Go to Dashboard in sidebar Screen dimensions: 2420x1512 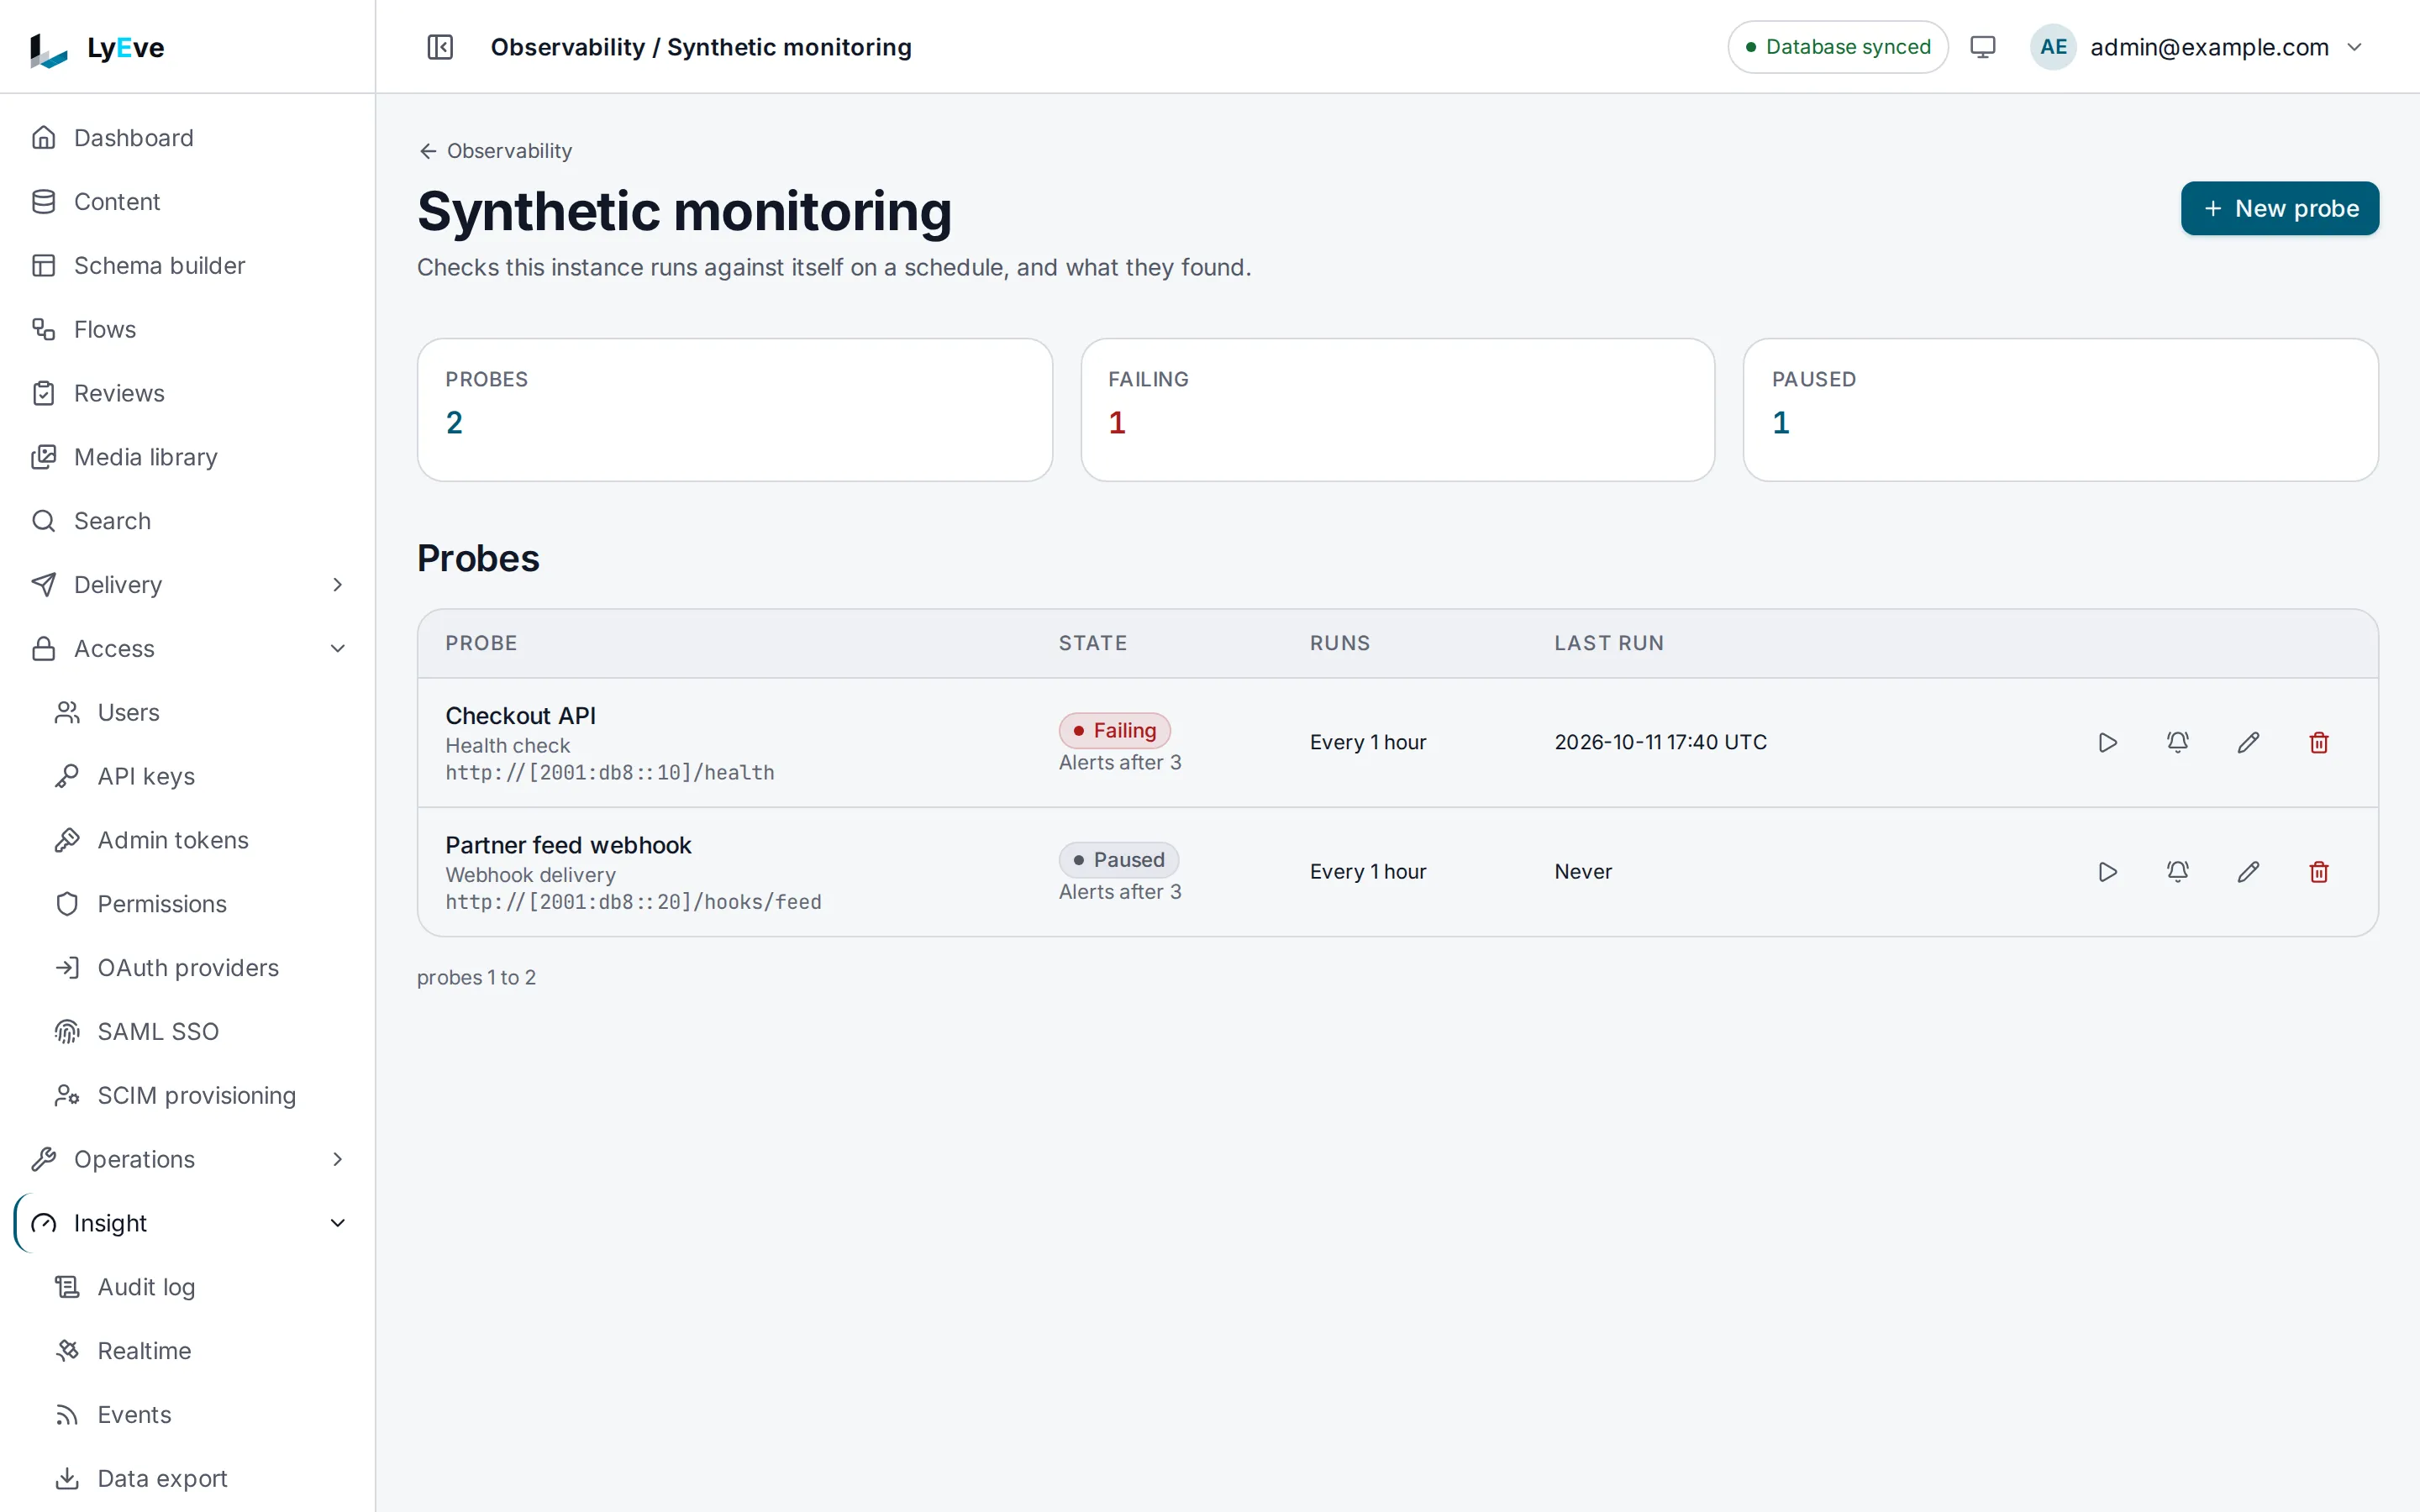pyautogui.click(x=188, y=138)
